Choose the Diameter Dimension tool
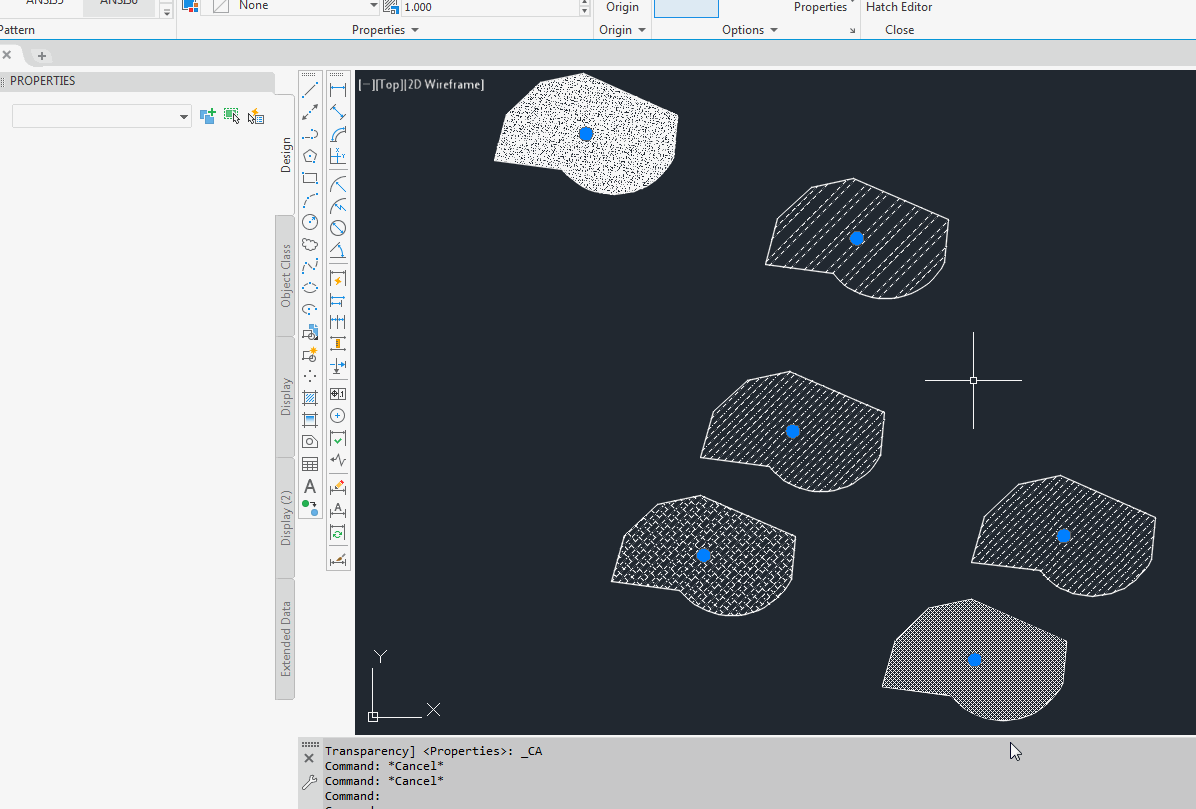The width and height of the screenshot is (1196, 809). point(338,228)
